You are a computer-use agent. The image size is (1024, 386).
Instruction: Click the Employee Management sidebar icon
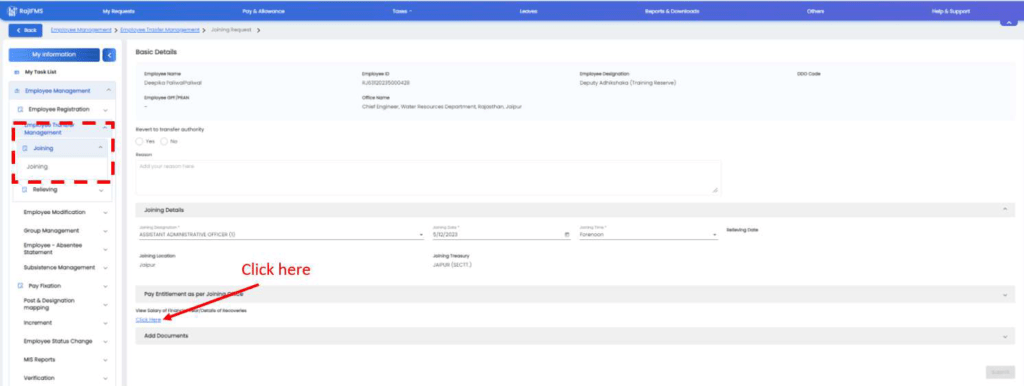[17, 91]
